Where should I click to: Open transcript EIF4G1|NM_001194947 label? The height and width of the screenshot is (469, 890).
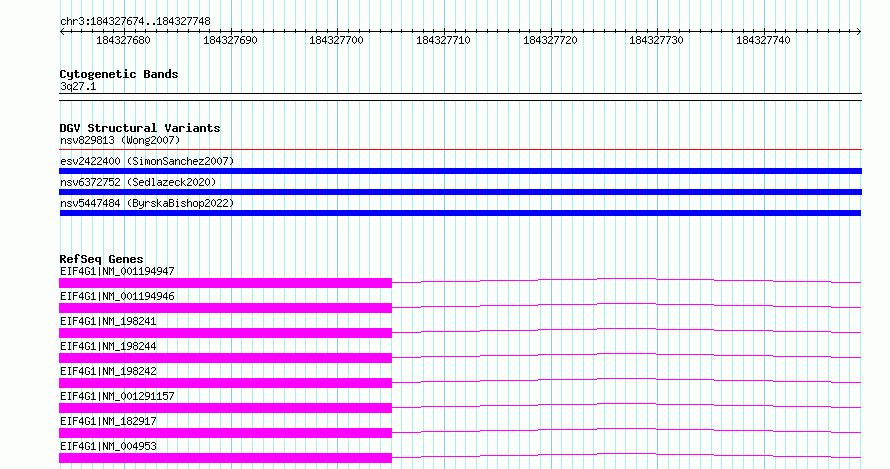117,271
